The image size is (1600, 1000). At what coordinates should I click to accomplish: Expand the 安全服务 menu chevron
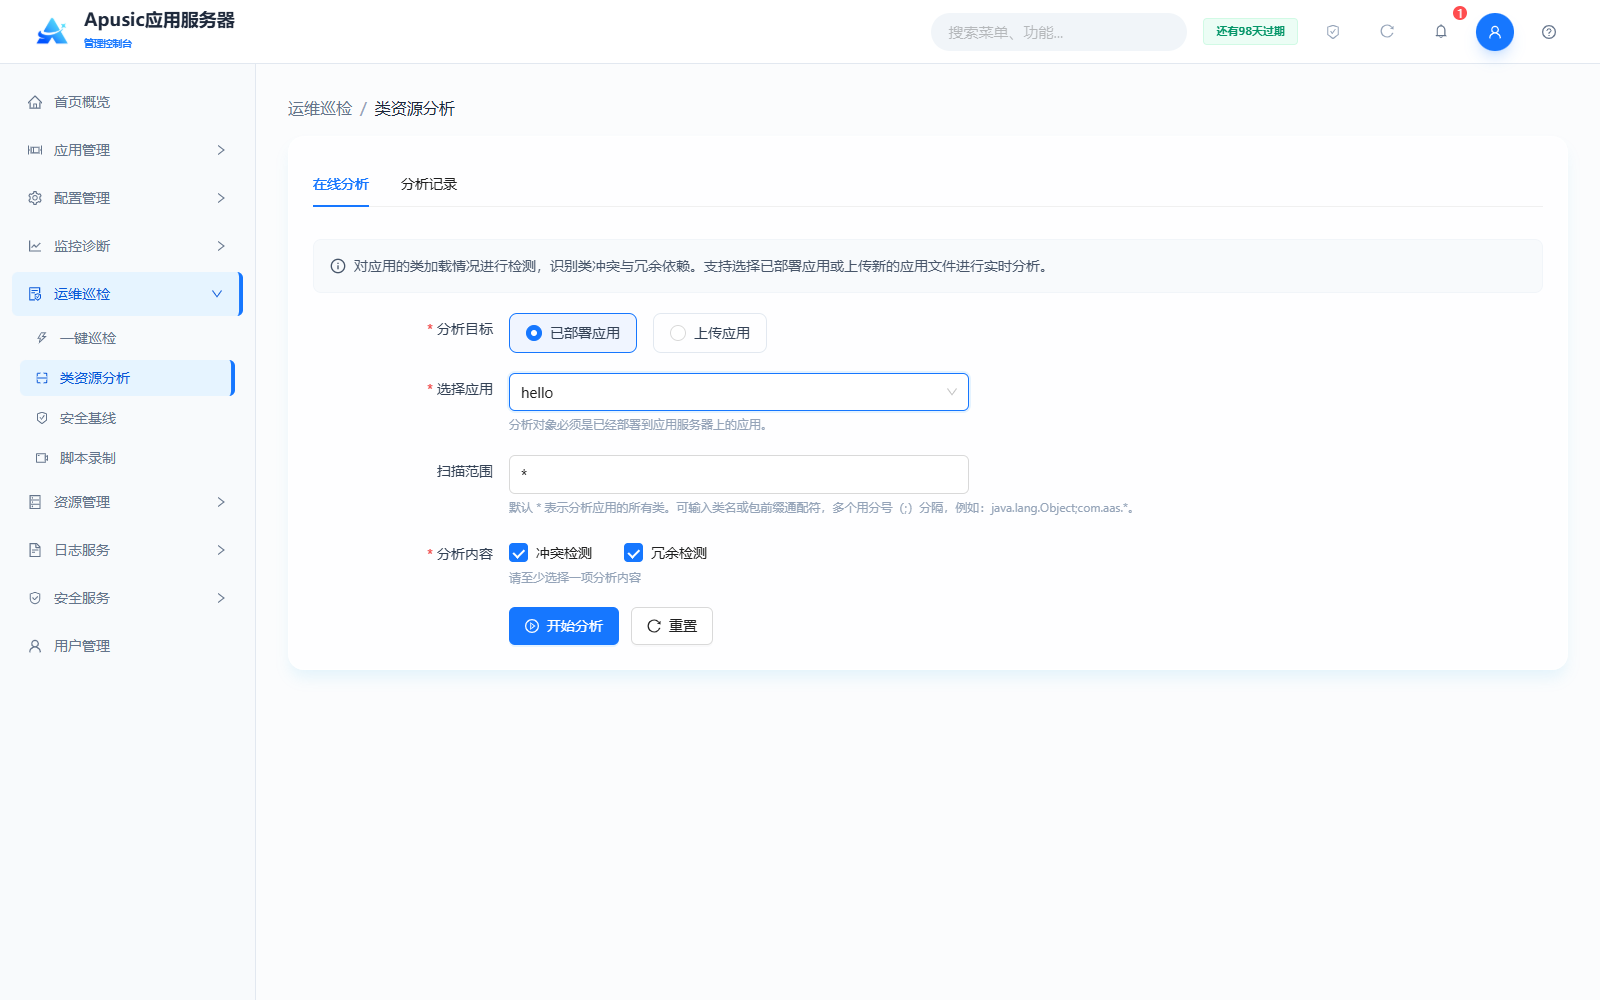(x=221, y=598)
